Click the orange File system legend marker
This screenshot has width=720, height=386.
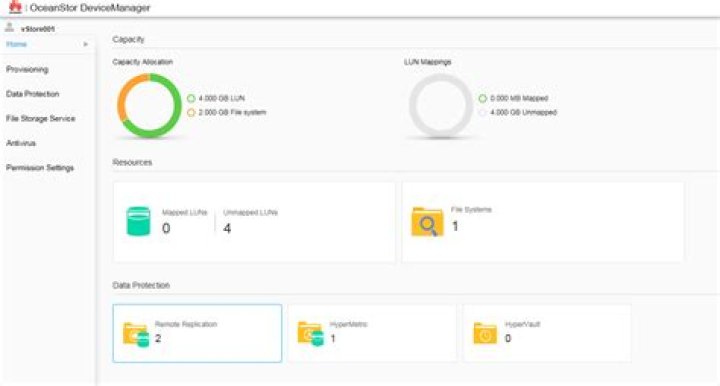coord(191,112)
